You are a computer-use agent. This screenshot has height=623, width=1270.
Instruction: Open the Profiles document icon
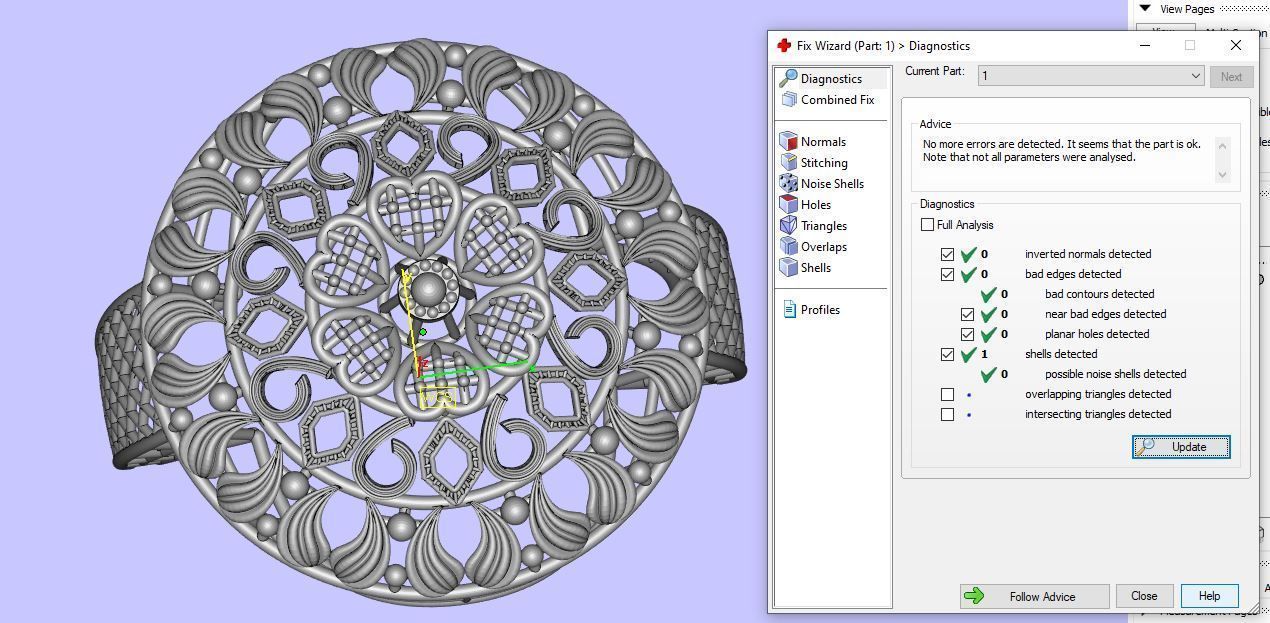coord(790,309)
